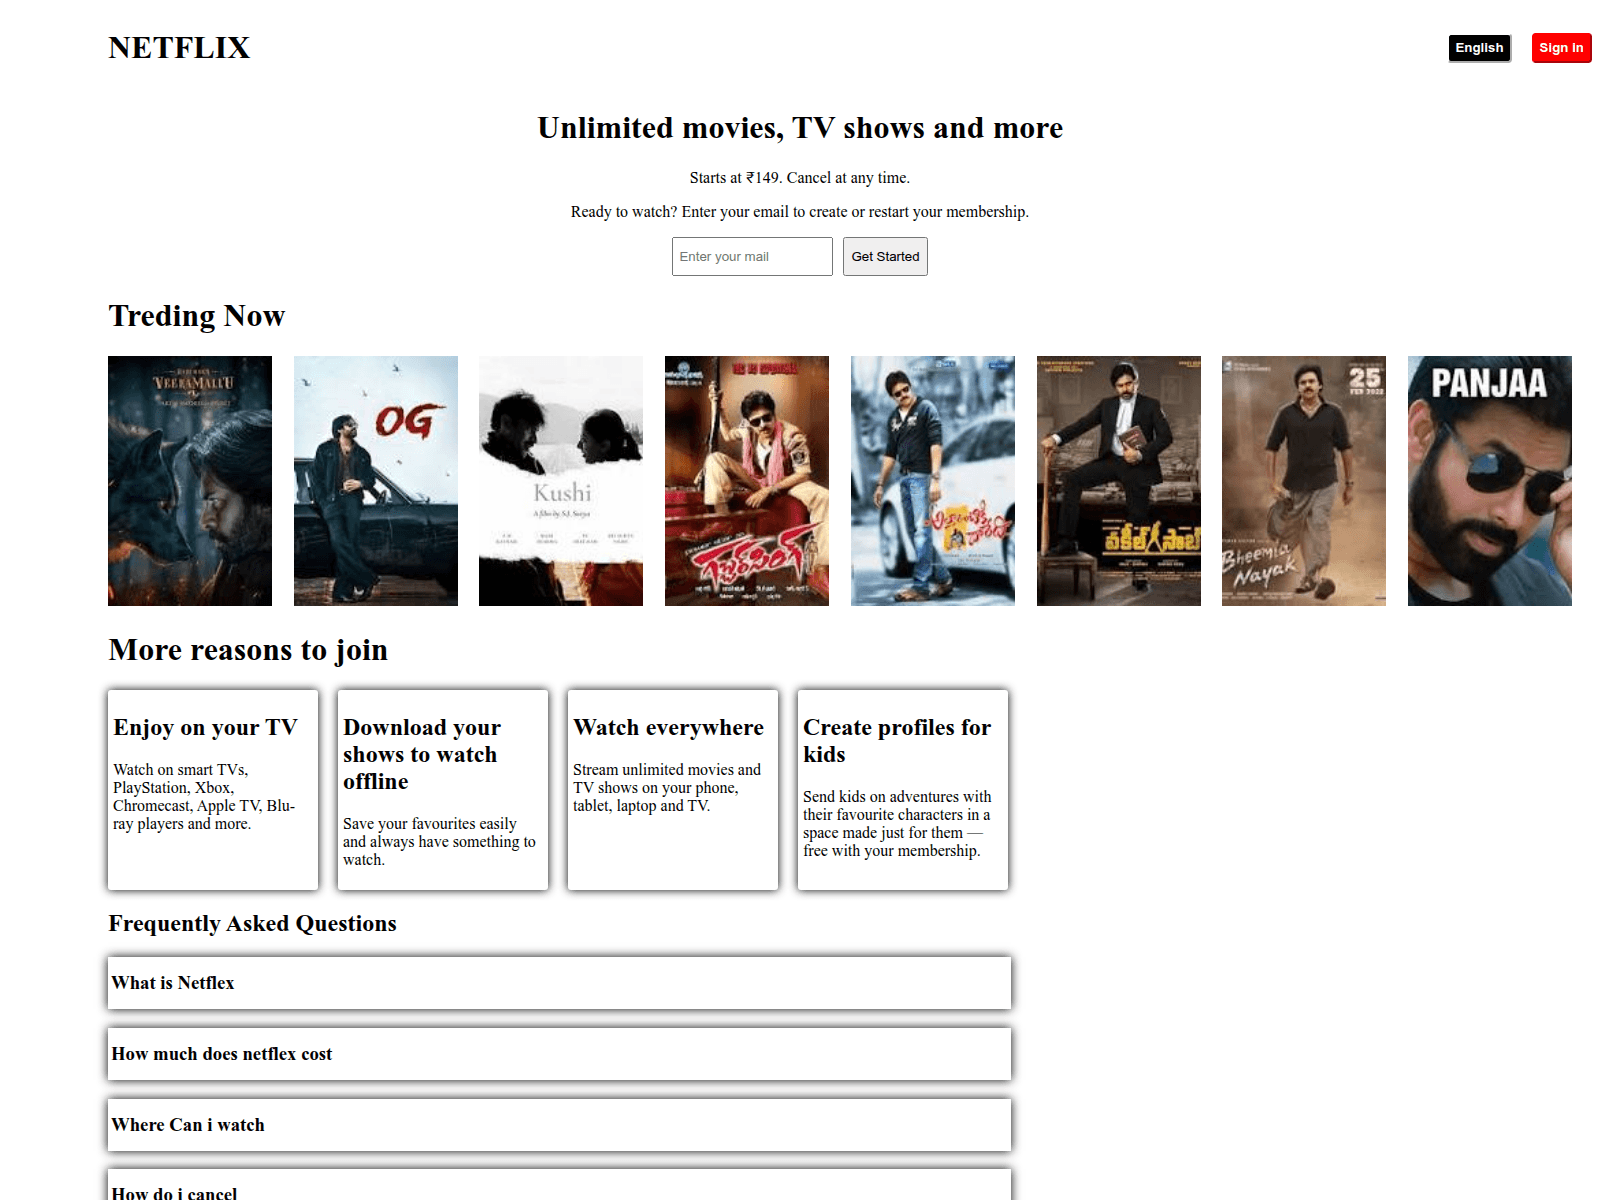
Task: Click the Starts at ₹149 text
Action: point(800,178)
